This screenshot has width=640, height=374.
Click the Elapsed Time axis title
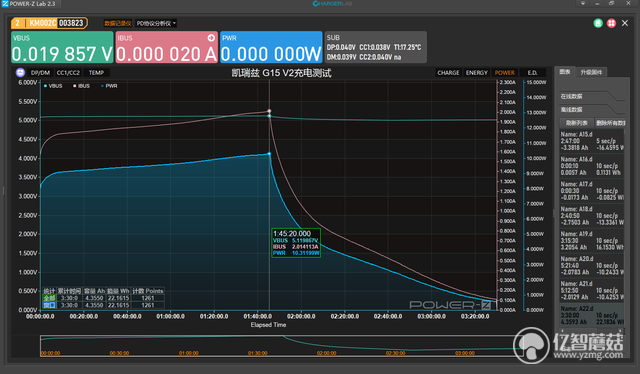pos(268,325)
